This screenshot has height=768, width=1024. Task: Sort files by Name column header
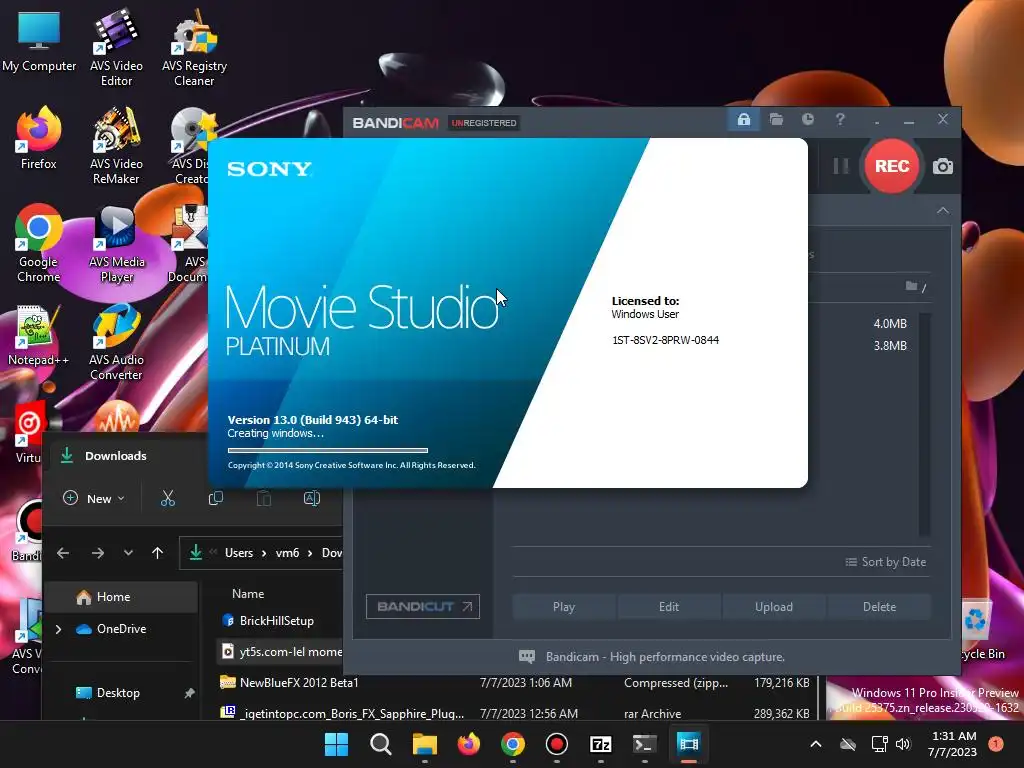pos(248,594)
